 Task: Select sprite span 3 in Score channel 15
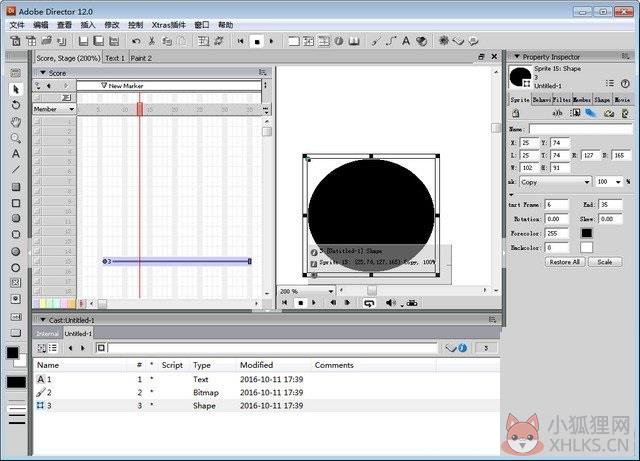click(177, 261)
